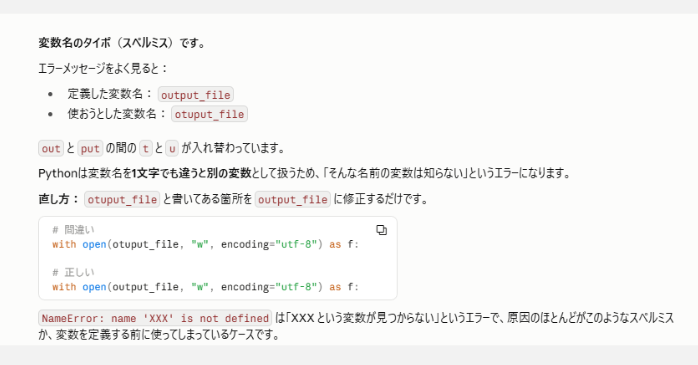This screenshot has width=698, height=365.
Task: Click the bold label 直し方：
Action: pos(59,199)
